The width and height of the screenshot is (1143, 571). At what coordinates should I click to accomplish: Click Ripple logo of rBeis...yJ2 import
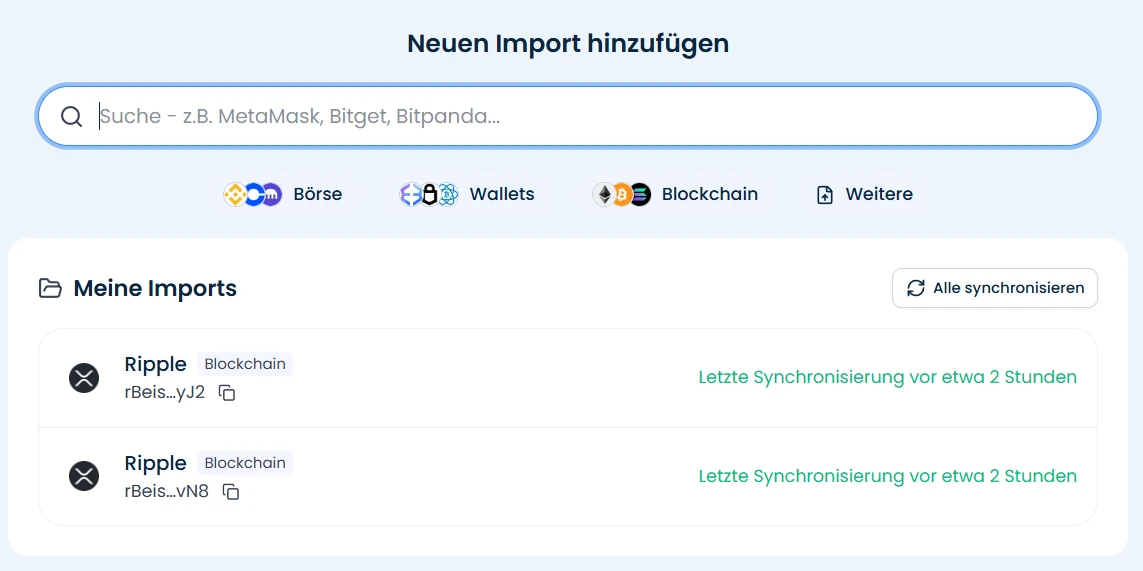[x=84, y=378]
